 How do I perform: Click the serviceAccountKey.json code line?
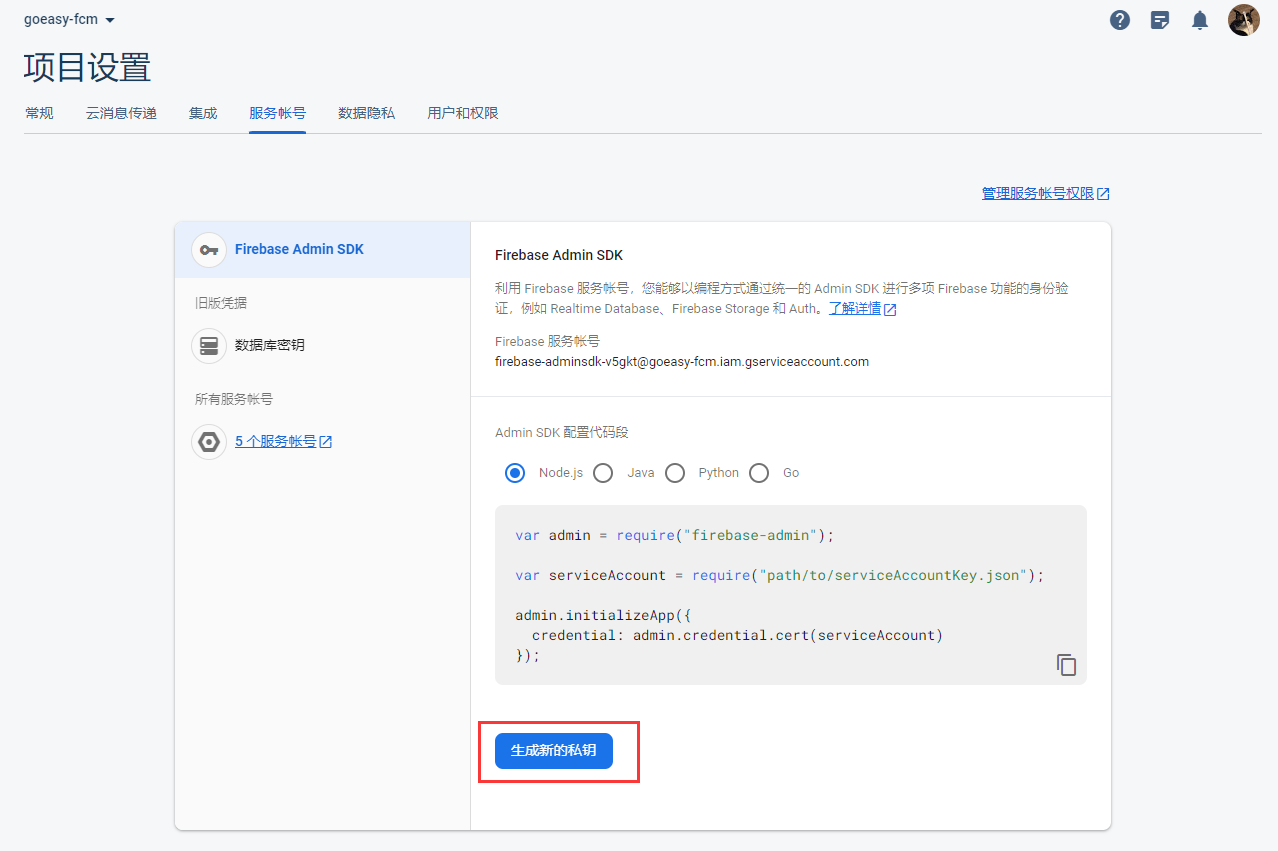[x=780, y=575]
